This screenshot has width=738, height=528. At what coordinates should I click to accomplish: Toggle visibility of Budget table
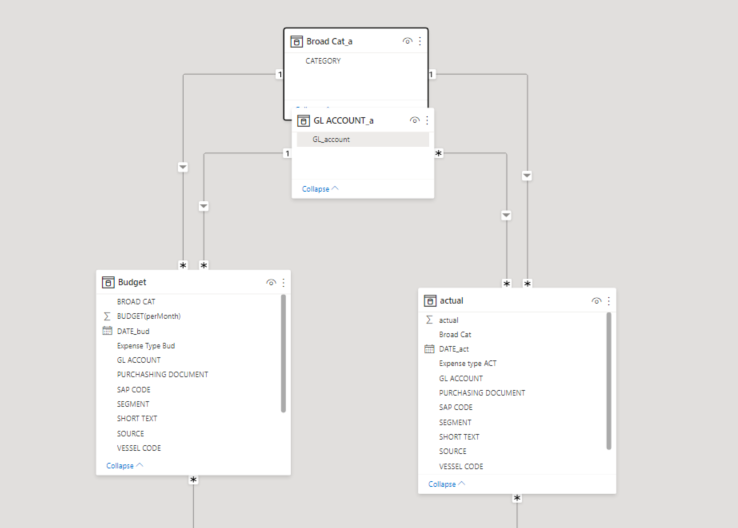point(271,282)
